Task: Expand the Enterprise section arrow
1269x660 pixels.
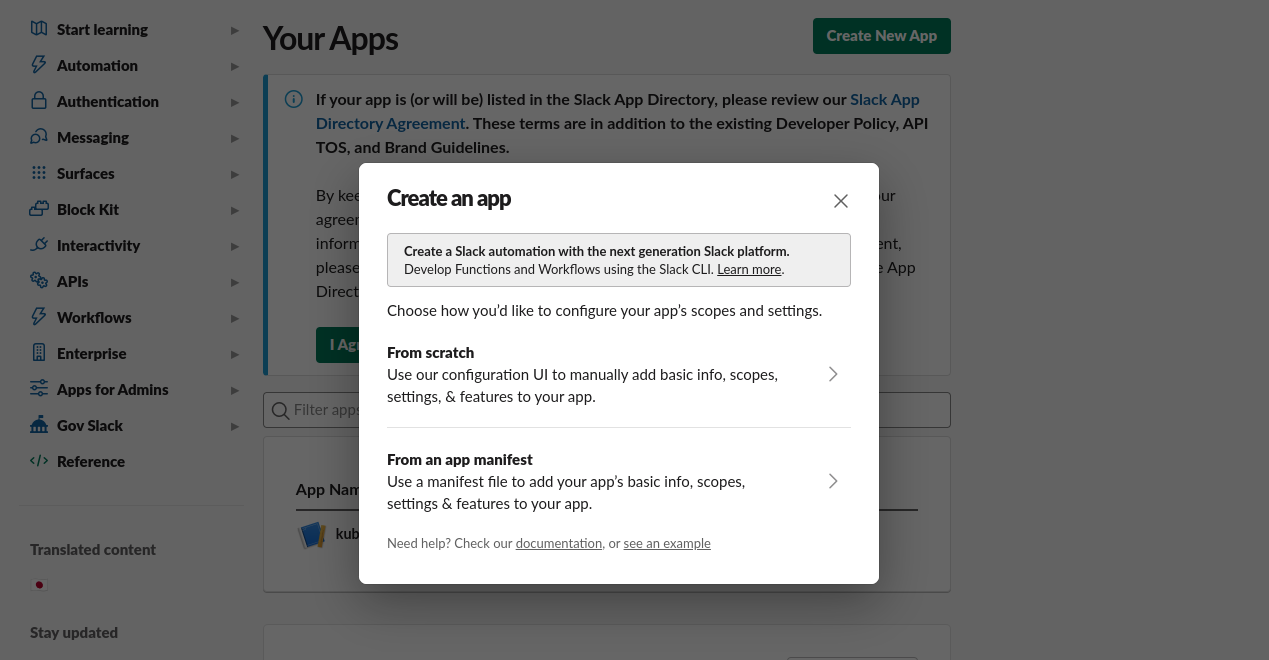Action: (x=234, y=354)
